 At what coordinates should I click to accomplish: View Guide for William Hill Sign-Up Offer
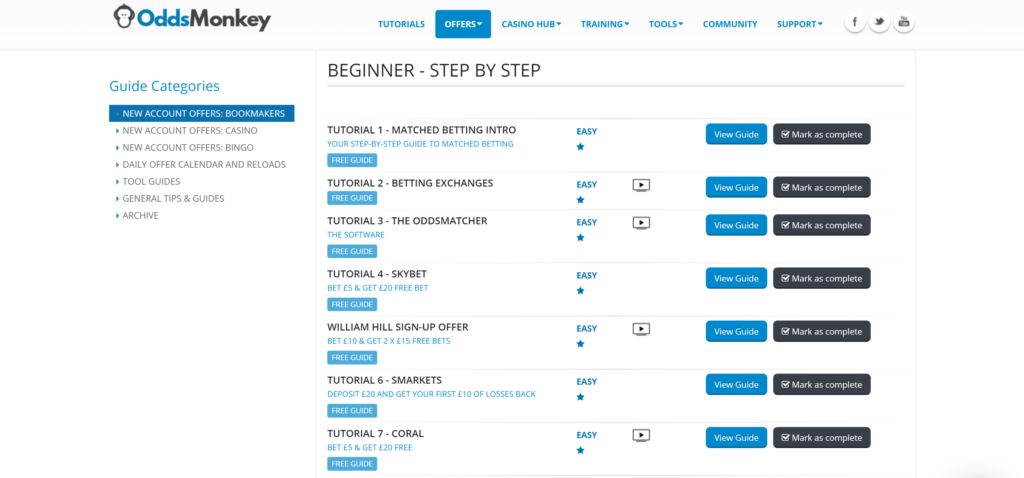pyautogui.click(x=736, y=332)
